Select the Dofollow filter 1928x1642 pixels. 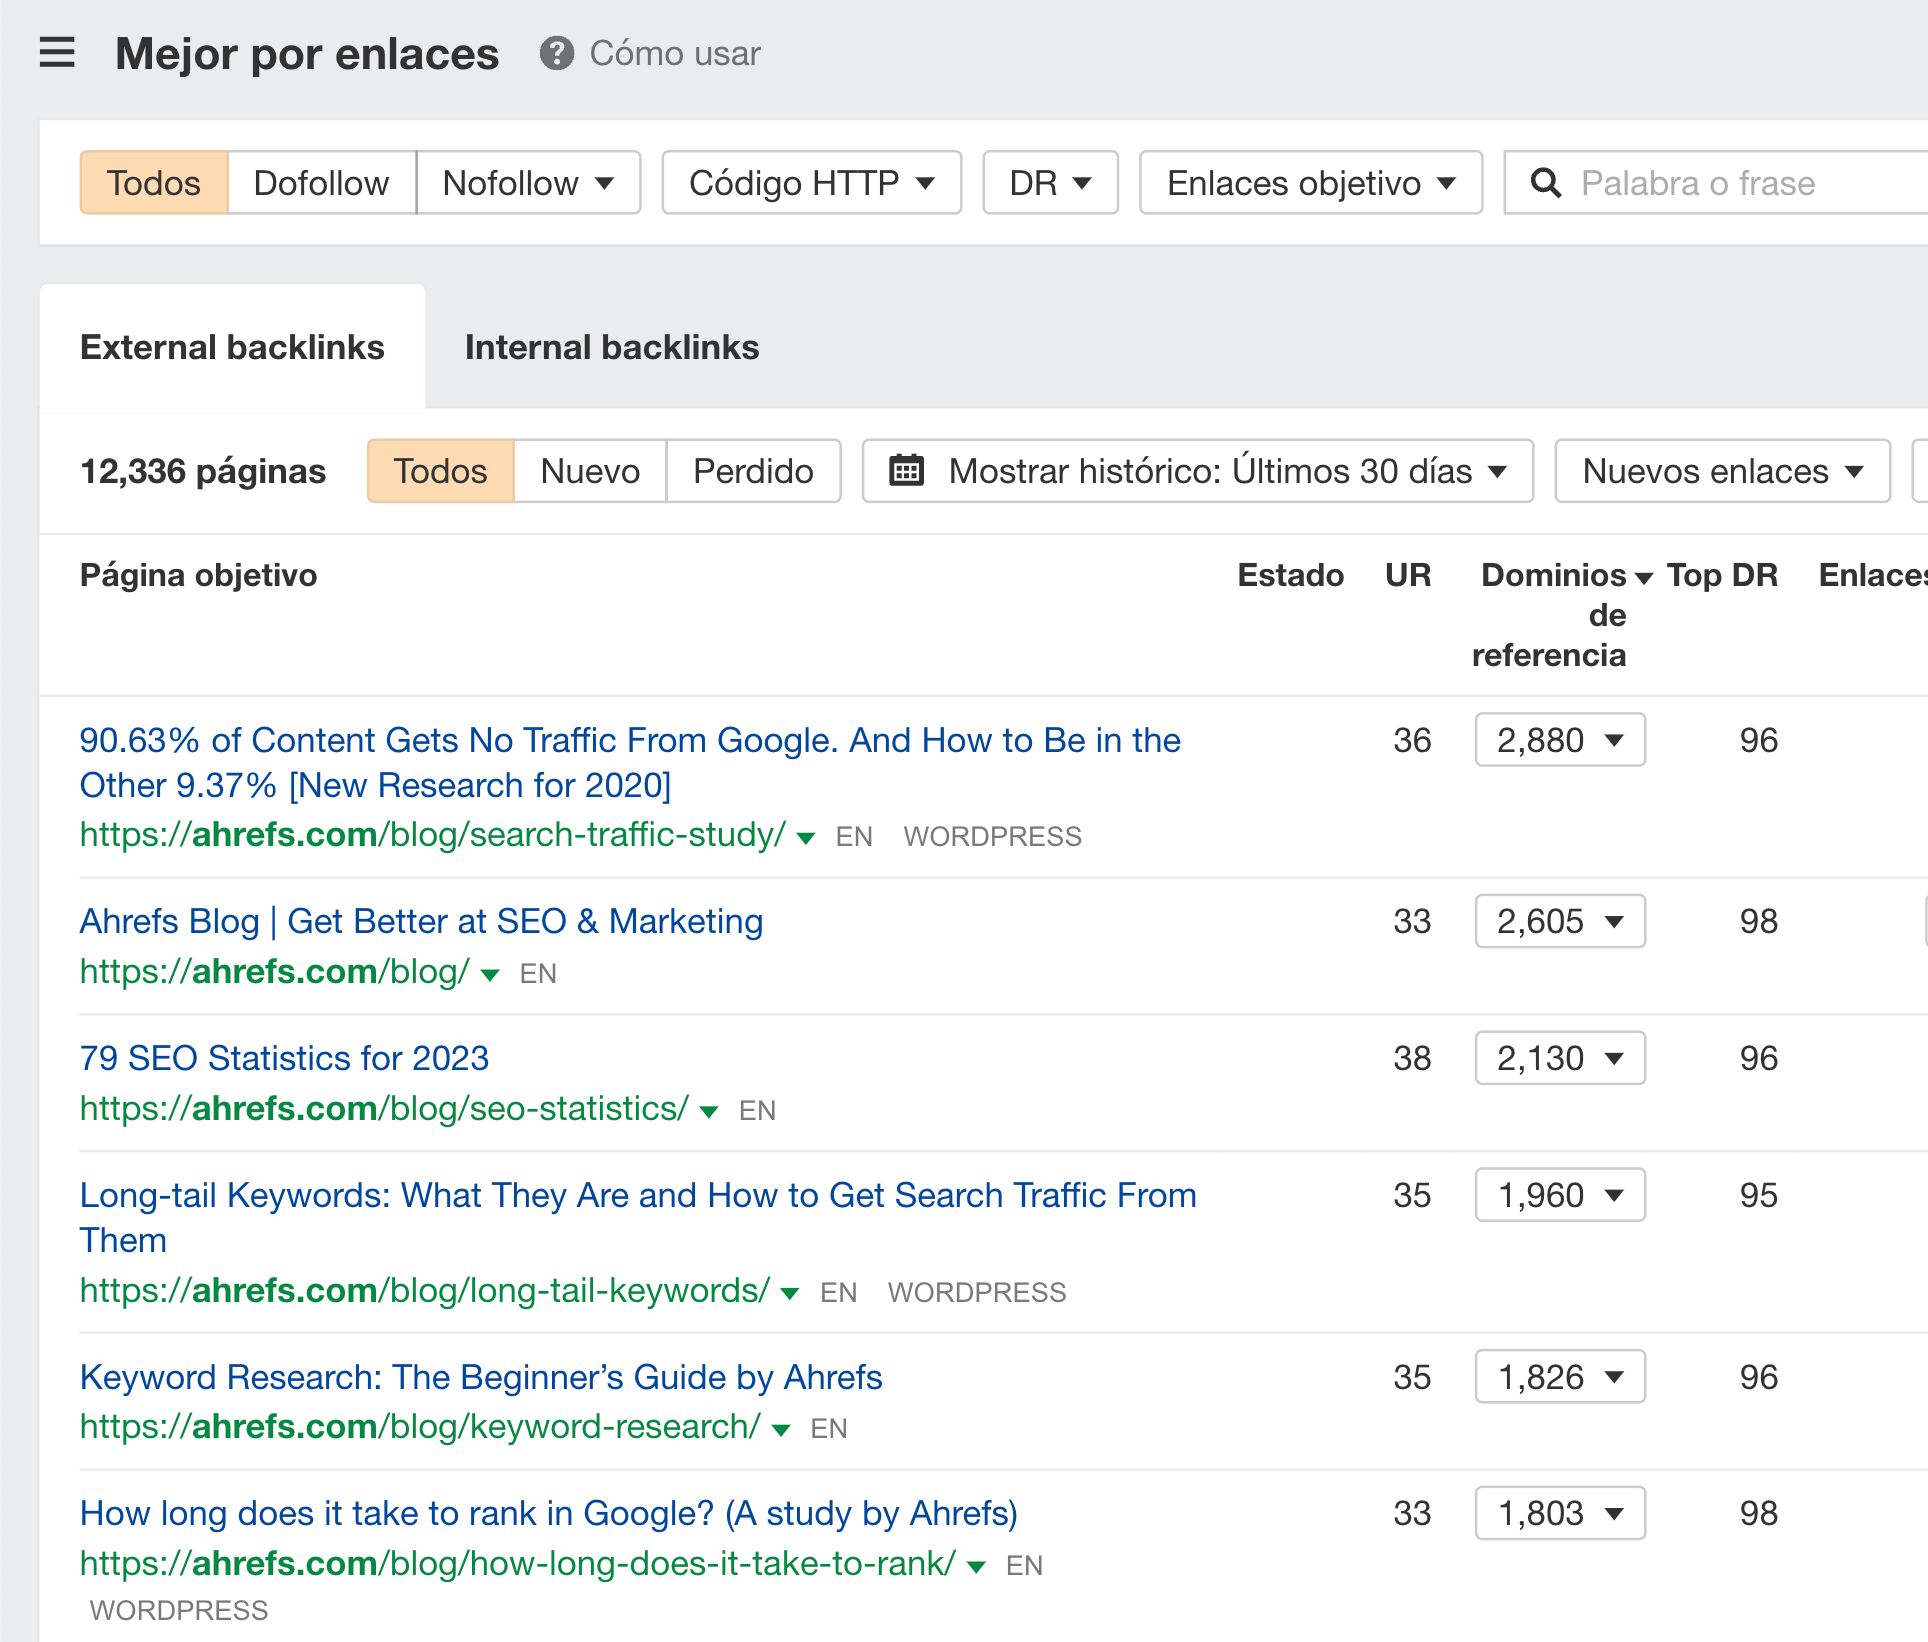[321, 182]
